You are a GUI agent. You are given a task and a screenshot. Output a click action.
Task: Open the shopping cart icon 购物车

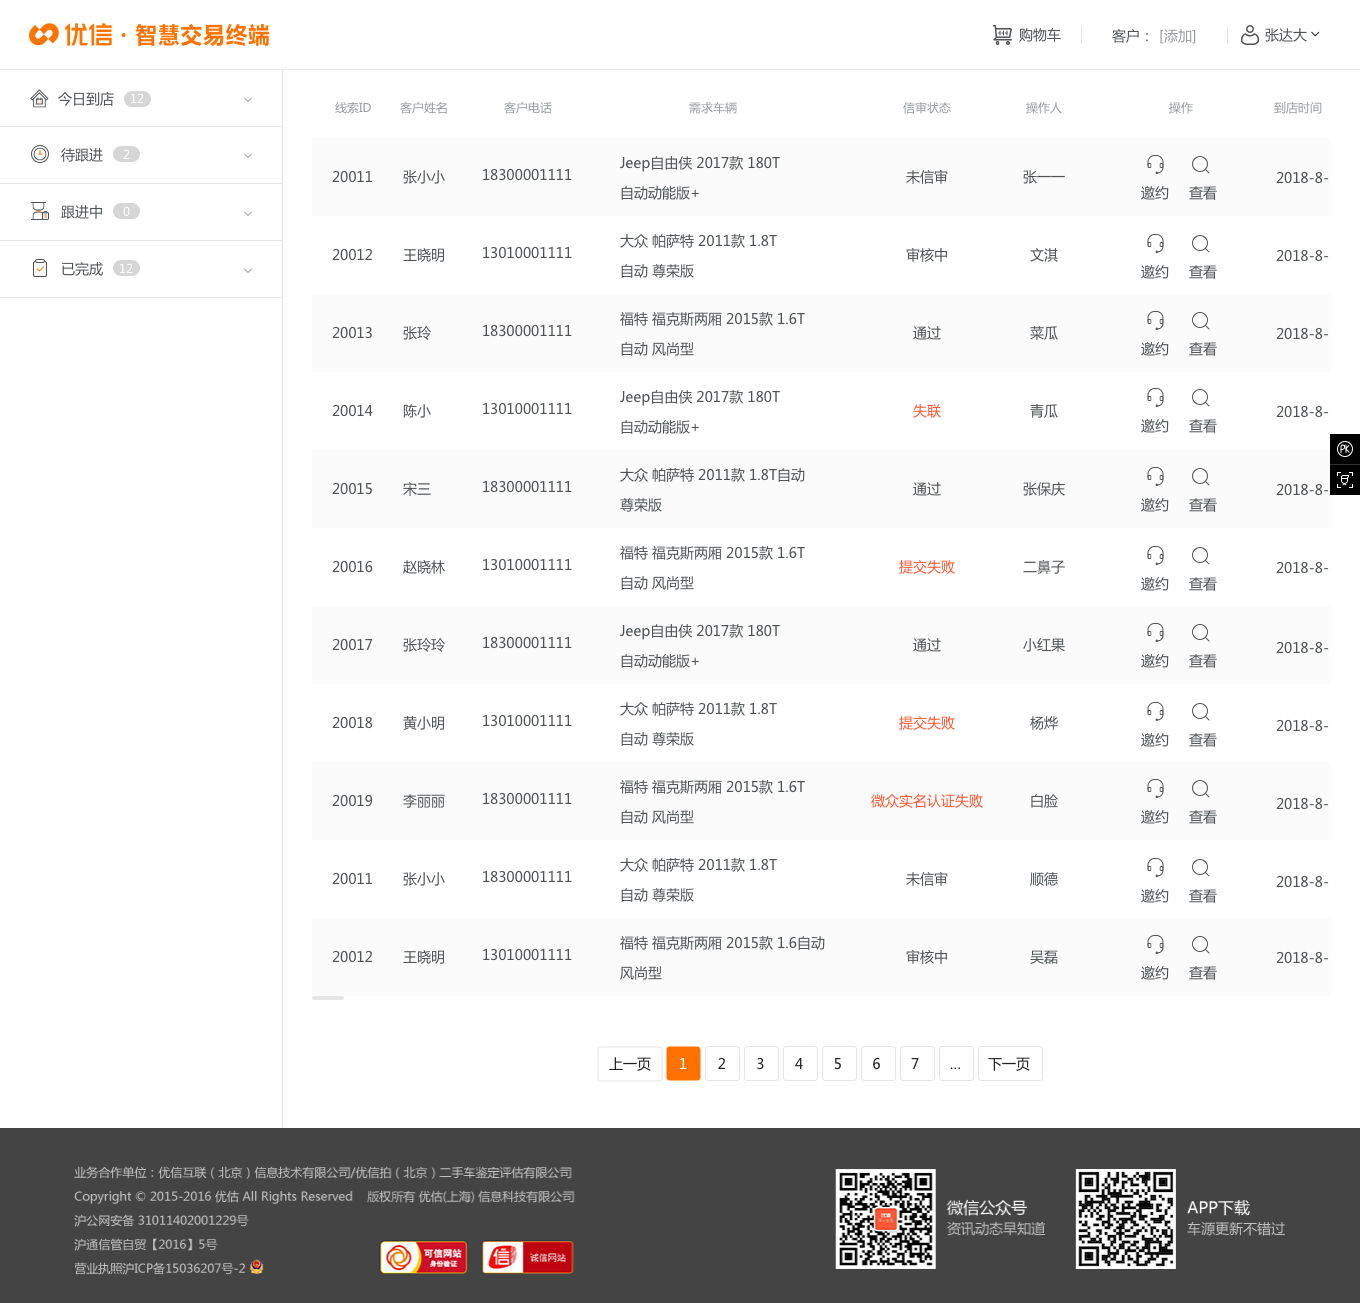pyautogui.click(x=1001, y=35)
